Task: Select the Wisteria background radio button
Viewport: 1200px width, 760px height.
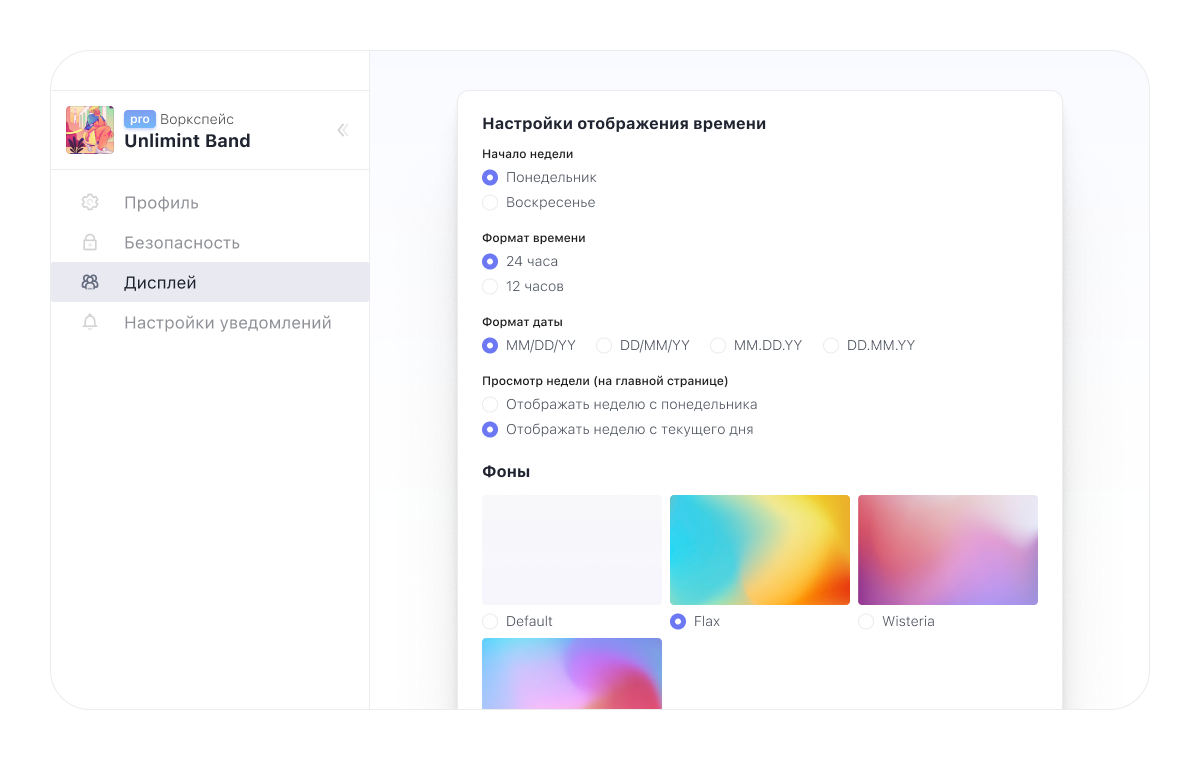Action: [x=866, y=621]
